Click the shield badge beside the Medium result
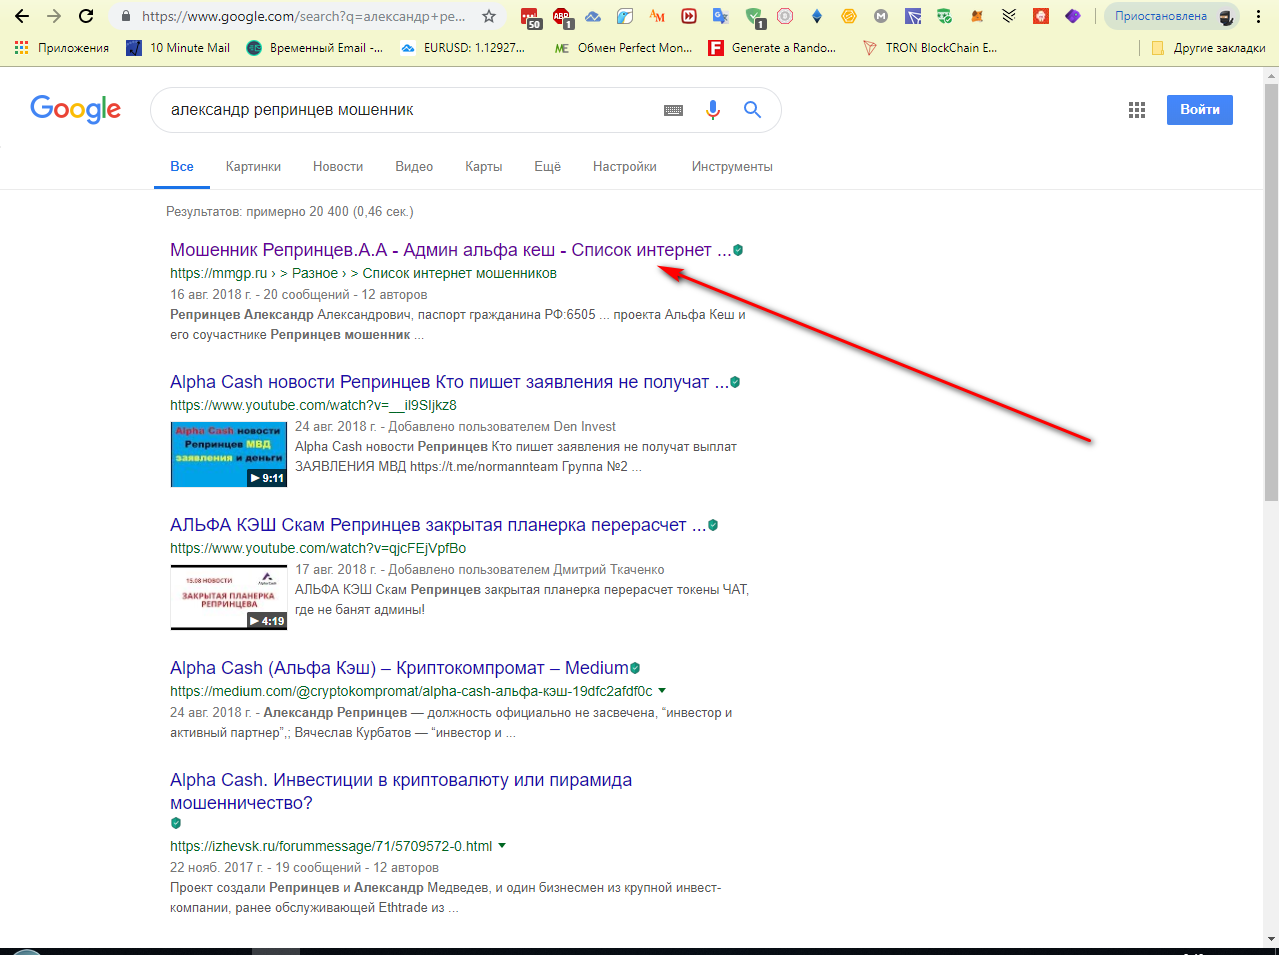The width and height of the screenshot is (1279, 955). pos(635,668)
